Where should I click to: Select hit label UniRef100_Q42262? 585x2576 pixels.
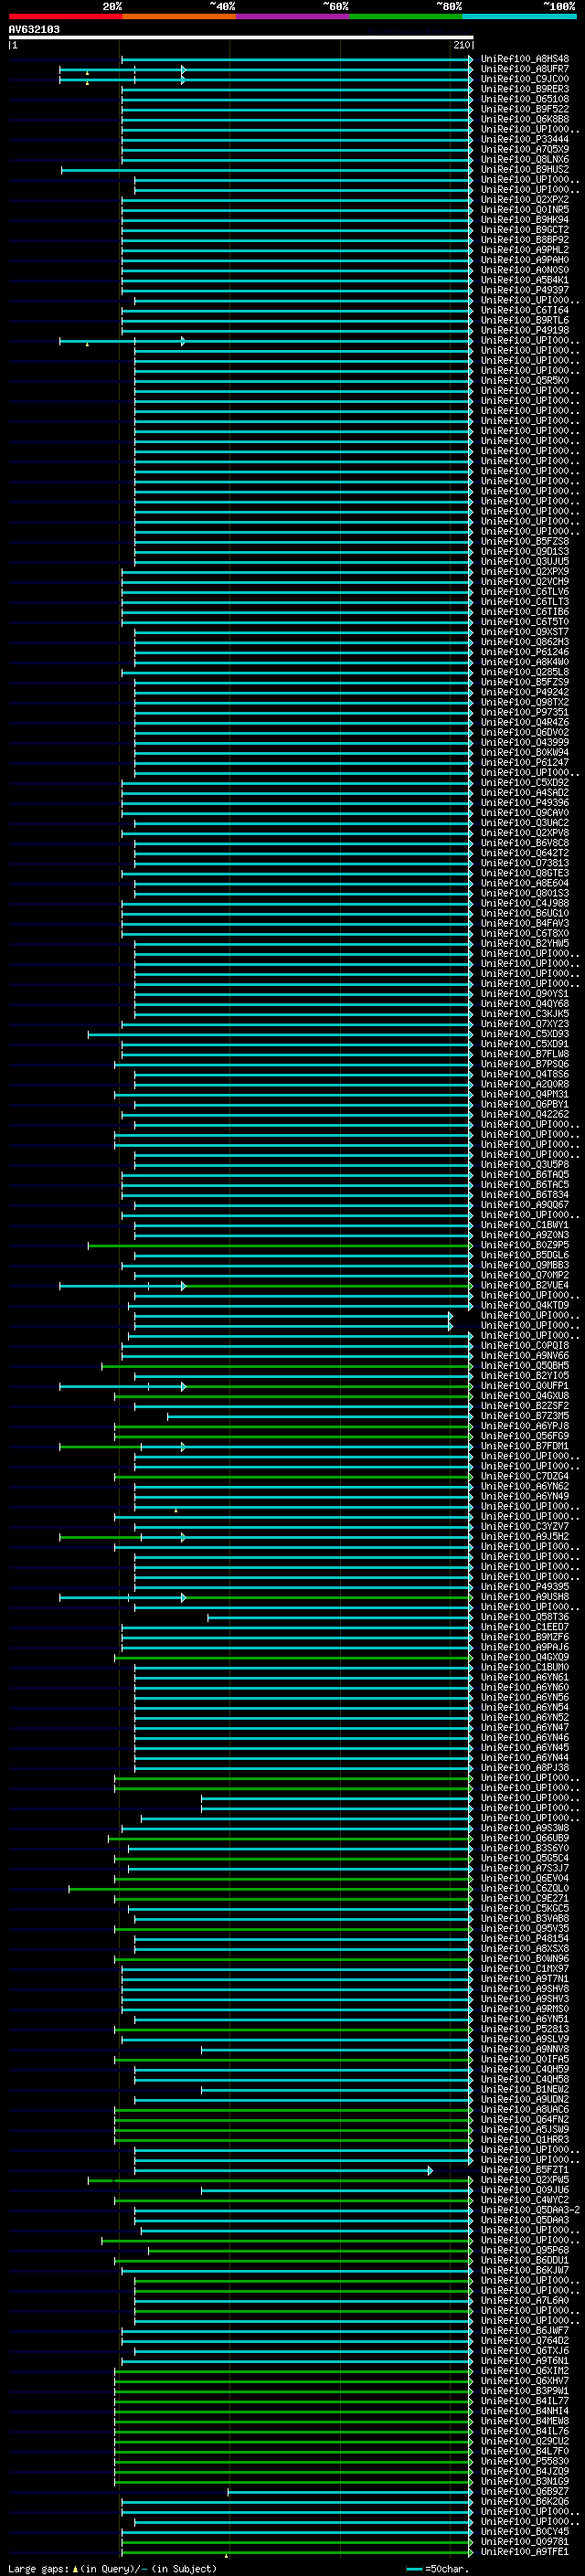pos(525,1115)
